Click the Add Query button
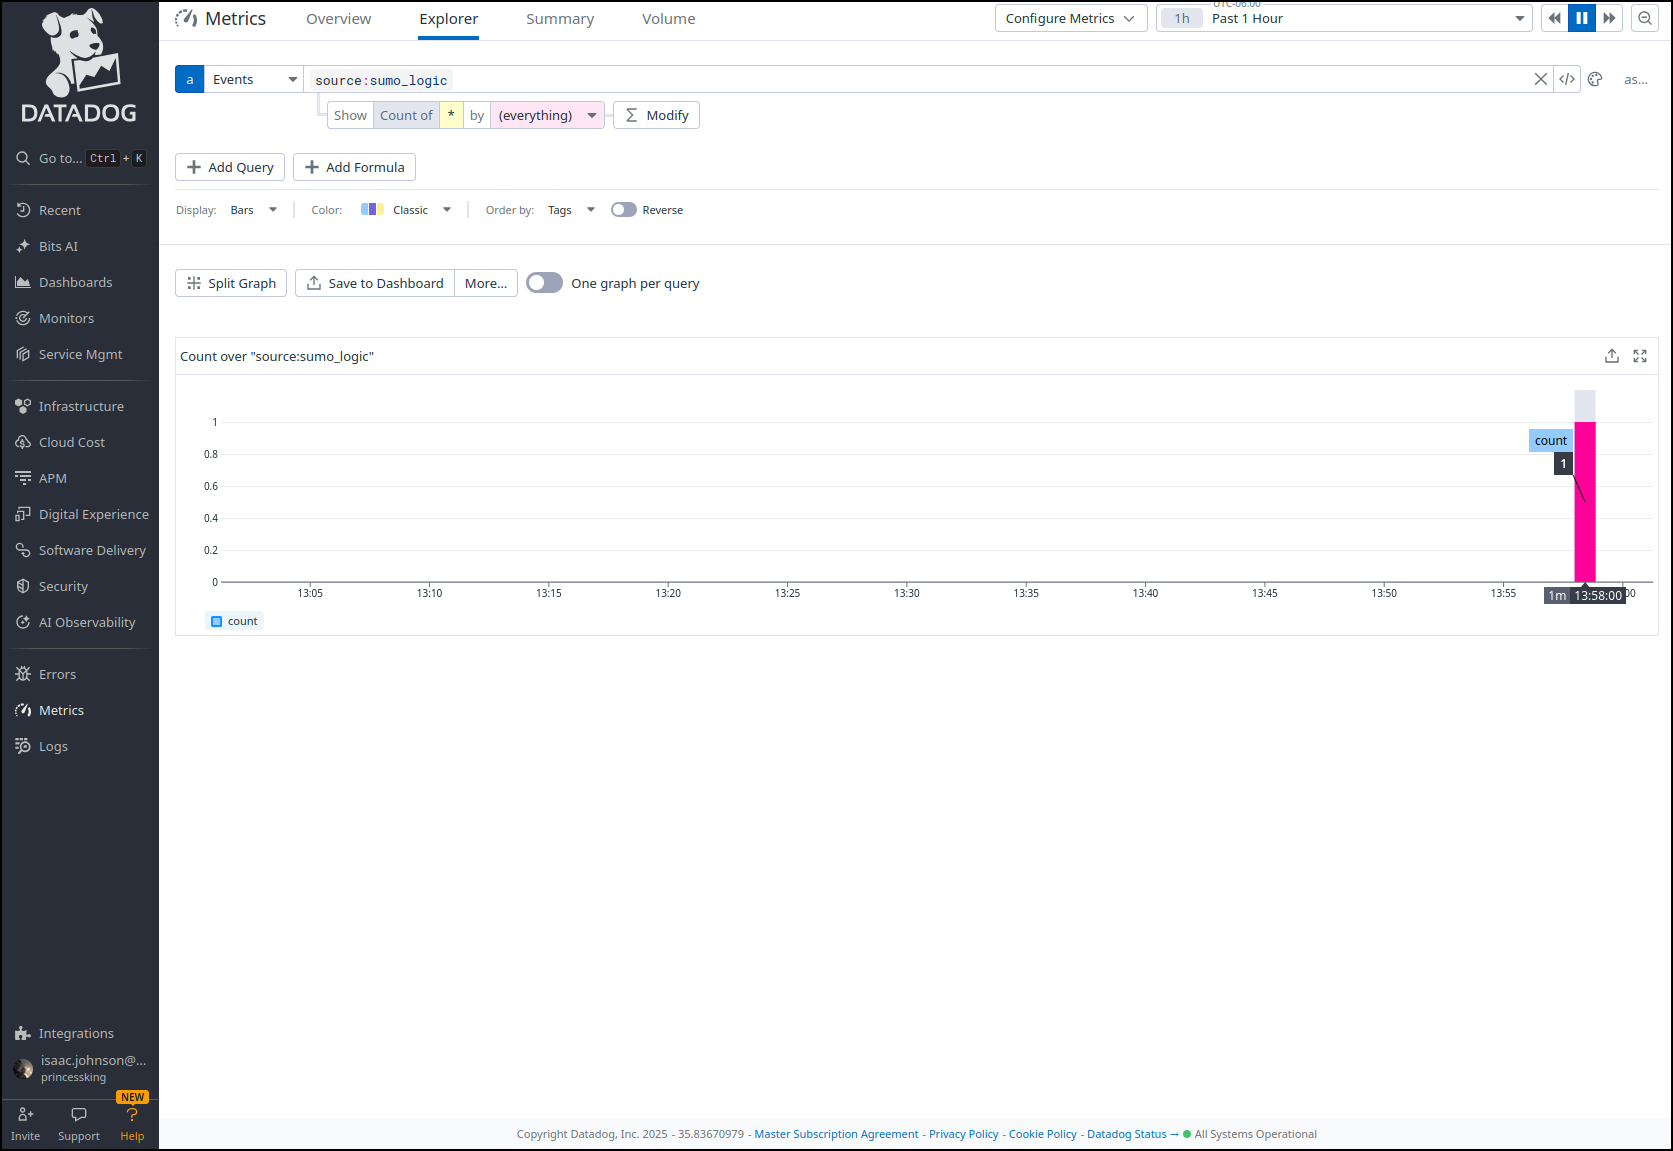The image size is (1673, 1151). pos(230,167)
